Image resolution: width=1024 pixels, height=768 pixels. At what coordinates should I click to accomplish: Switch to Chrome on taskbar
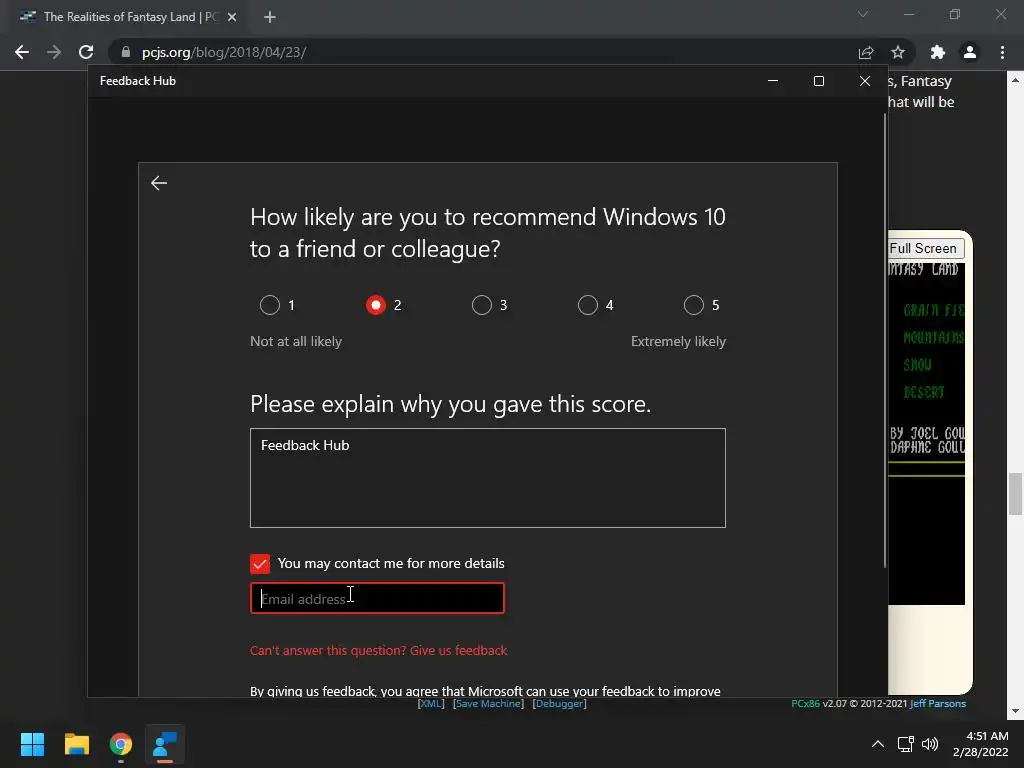point(121,744)
